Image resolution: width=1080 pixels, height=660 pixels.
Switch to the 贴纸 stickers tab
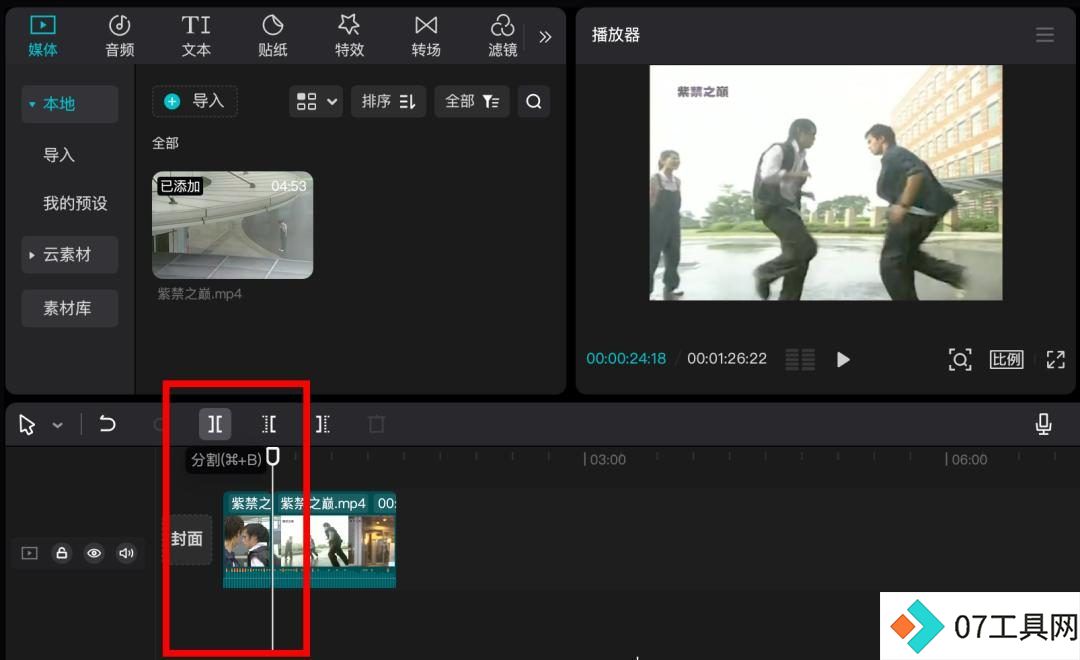coord(273,37)
